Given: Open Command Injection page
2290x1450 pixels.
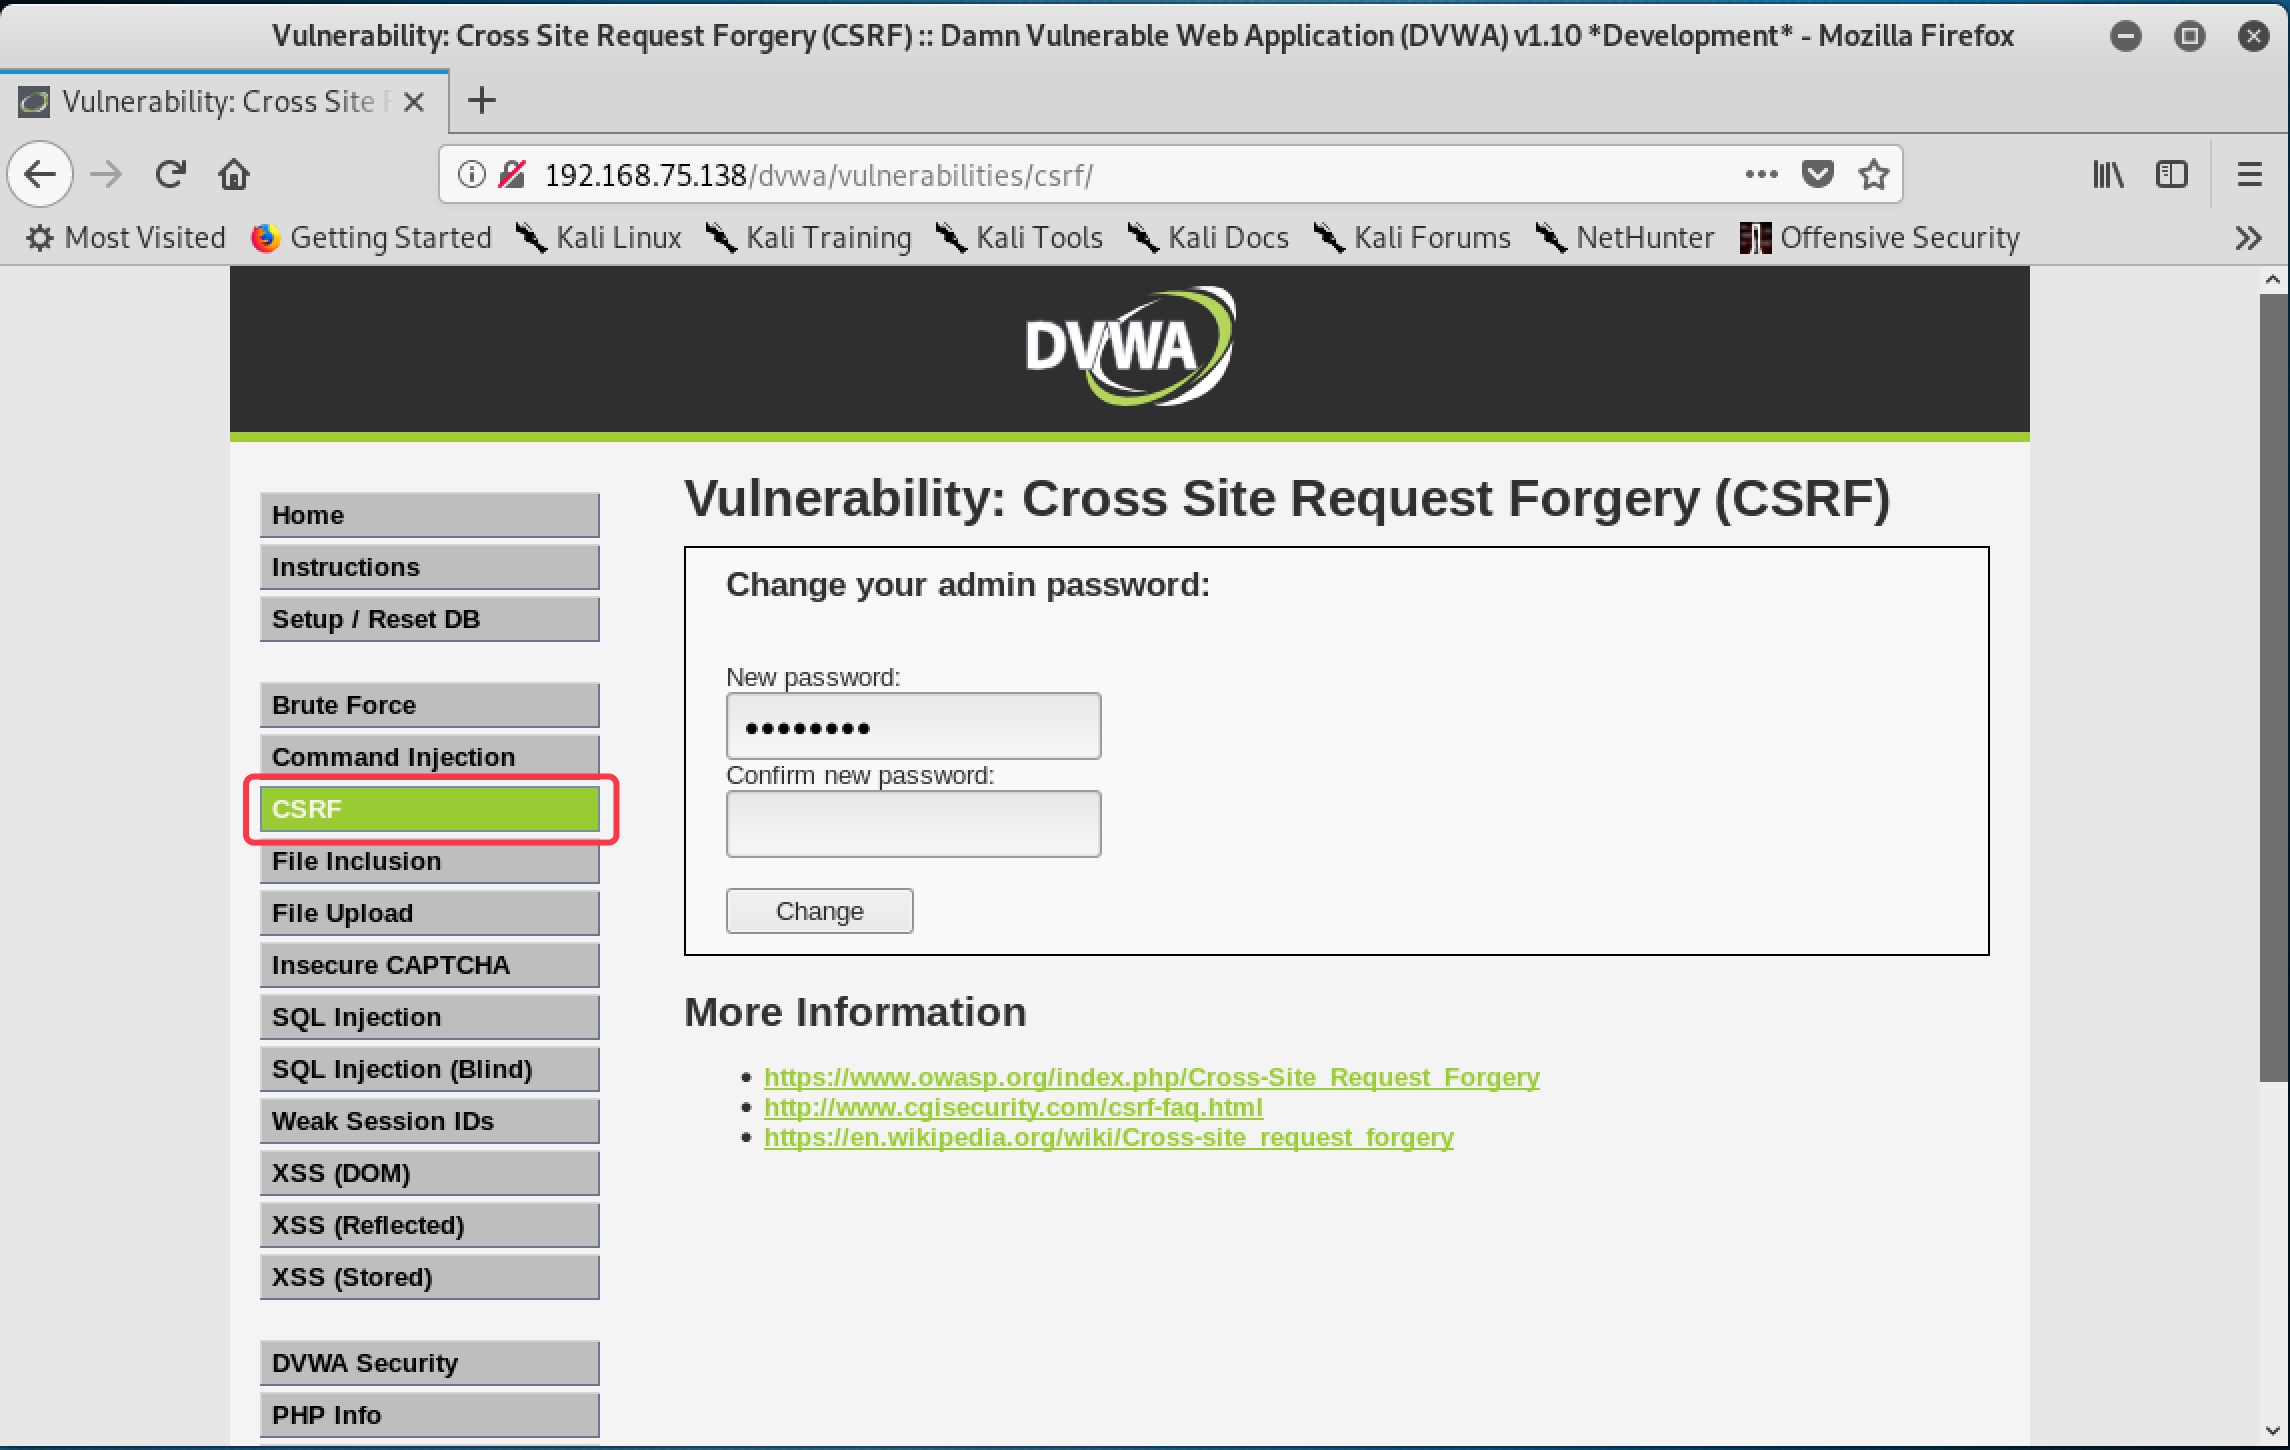Looking at the screenshot, I should [430, 757].
